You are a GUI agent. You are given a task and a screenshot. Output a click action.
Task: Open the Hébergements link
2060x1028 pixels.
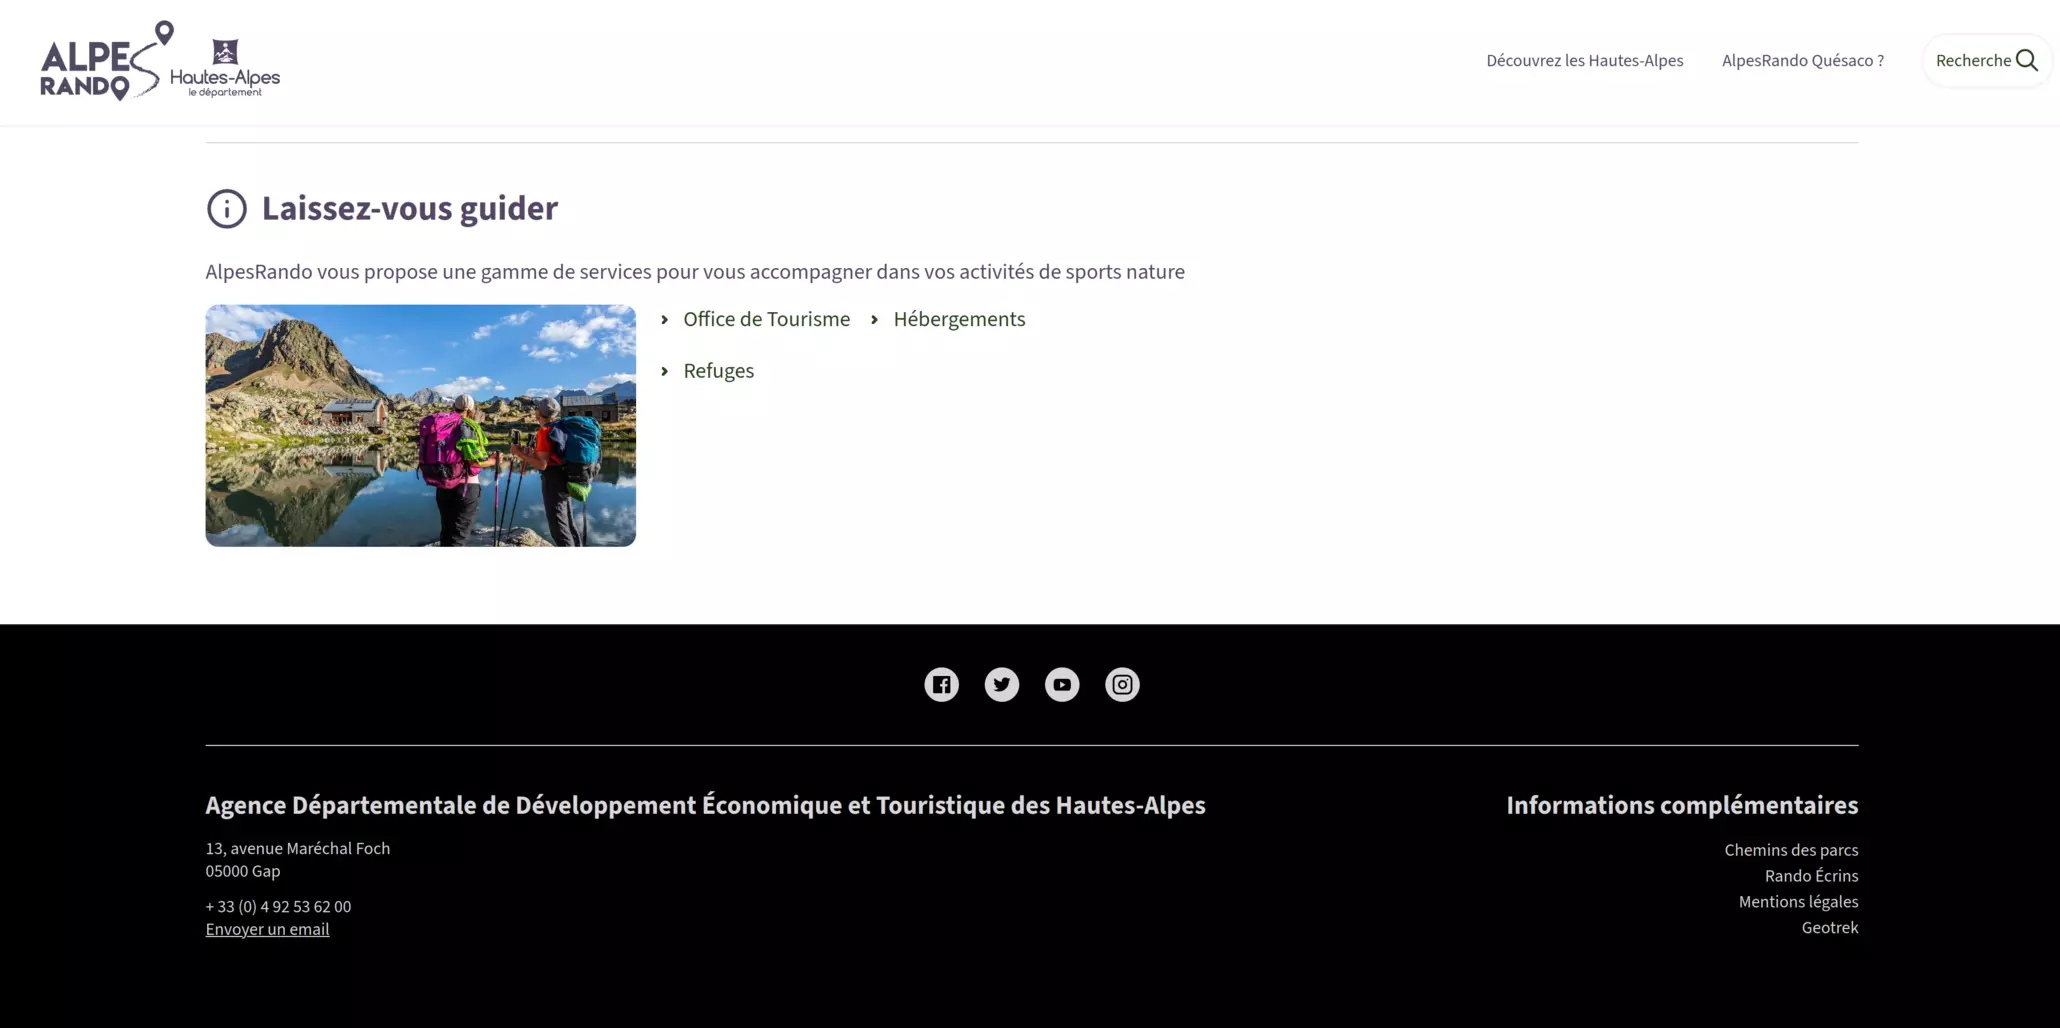pyautogui.click(x=959, y=319)
